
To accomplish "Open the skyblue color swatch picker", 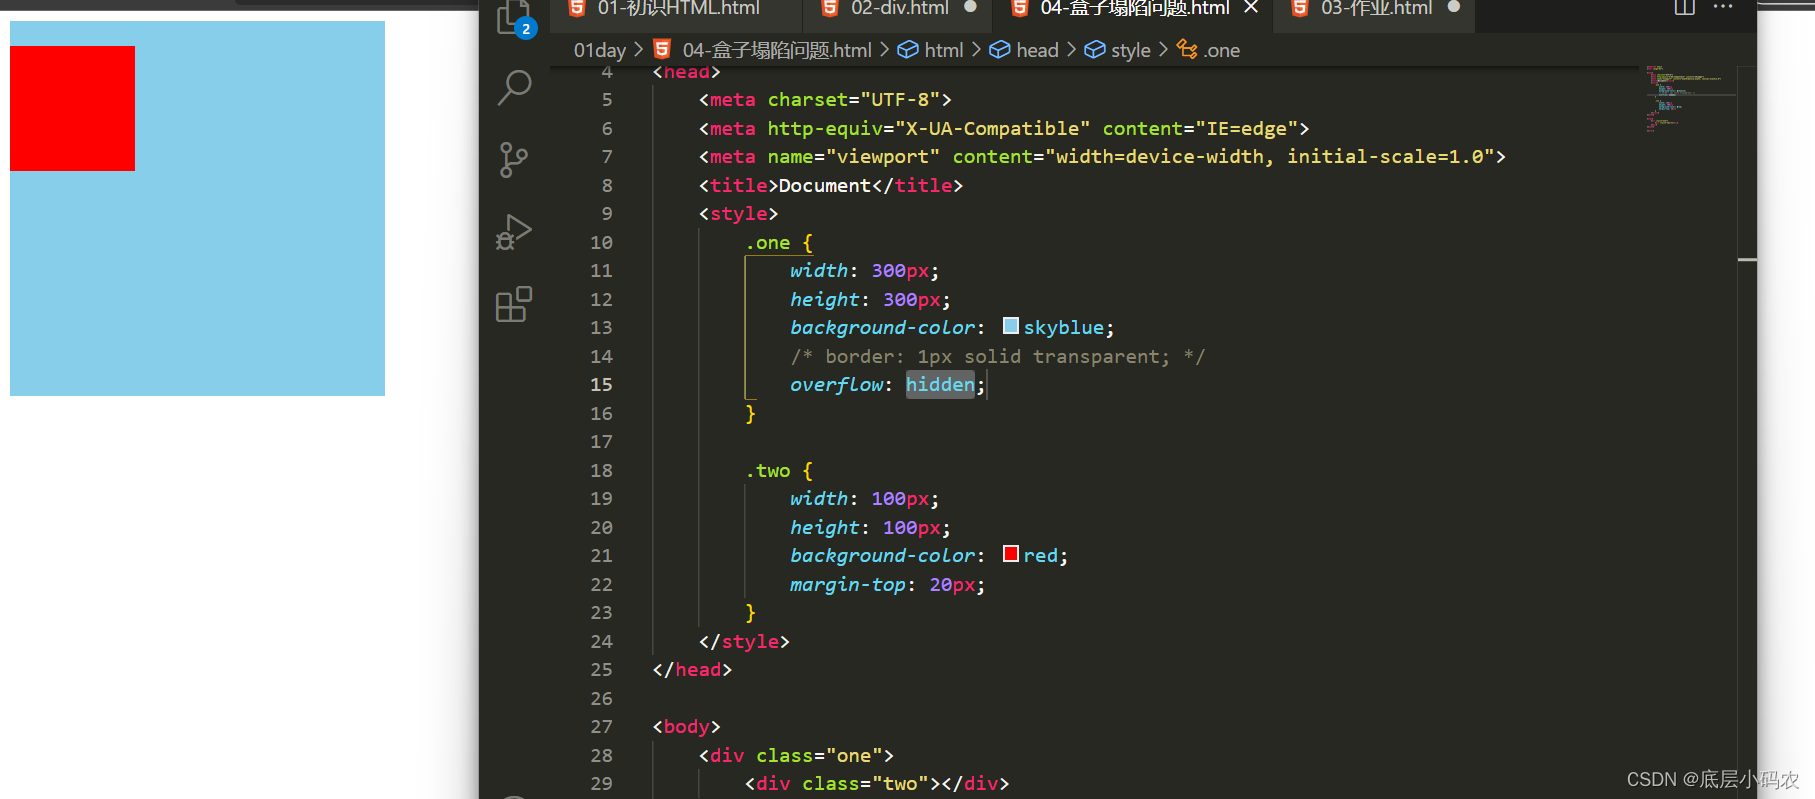I will point(1011,326).
